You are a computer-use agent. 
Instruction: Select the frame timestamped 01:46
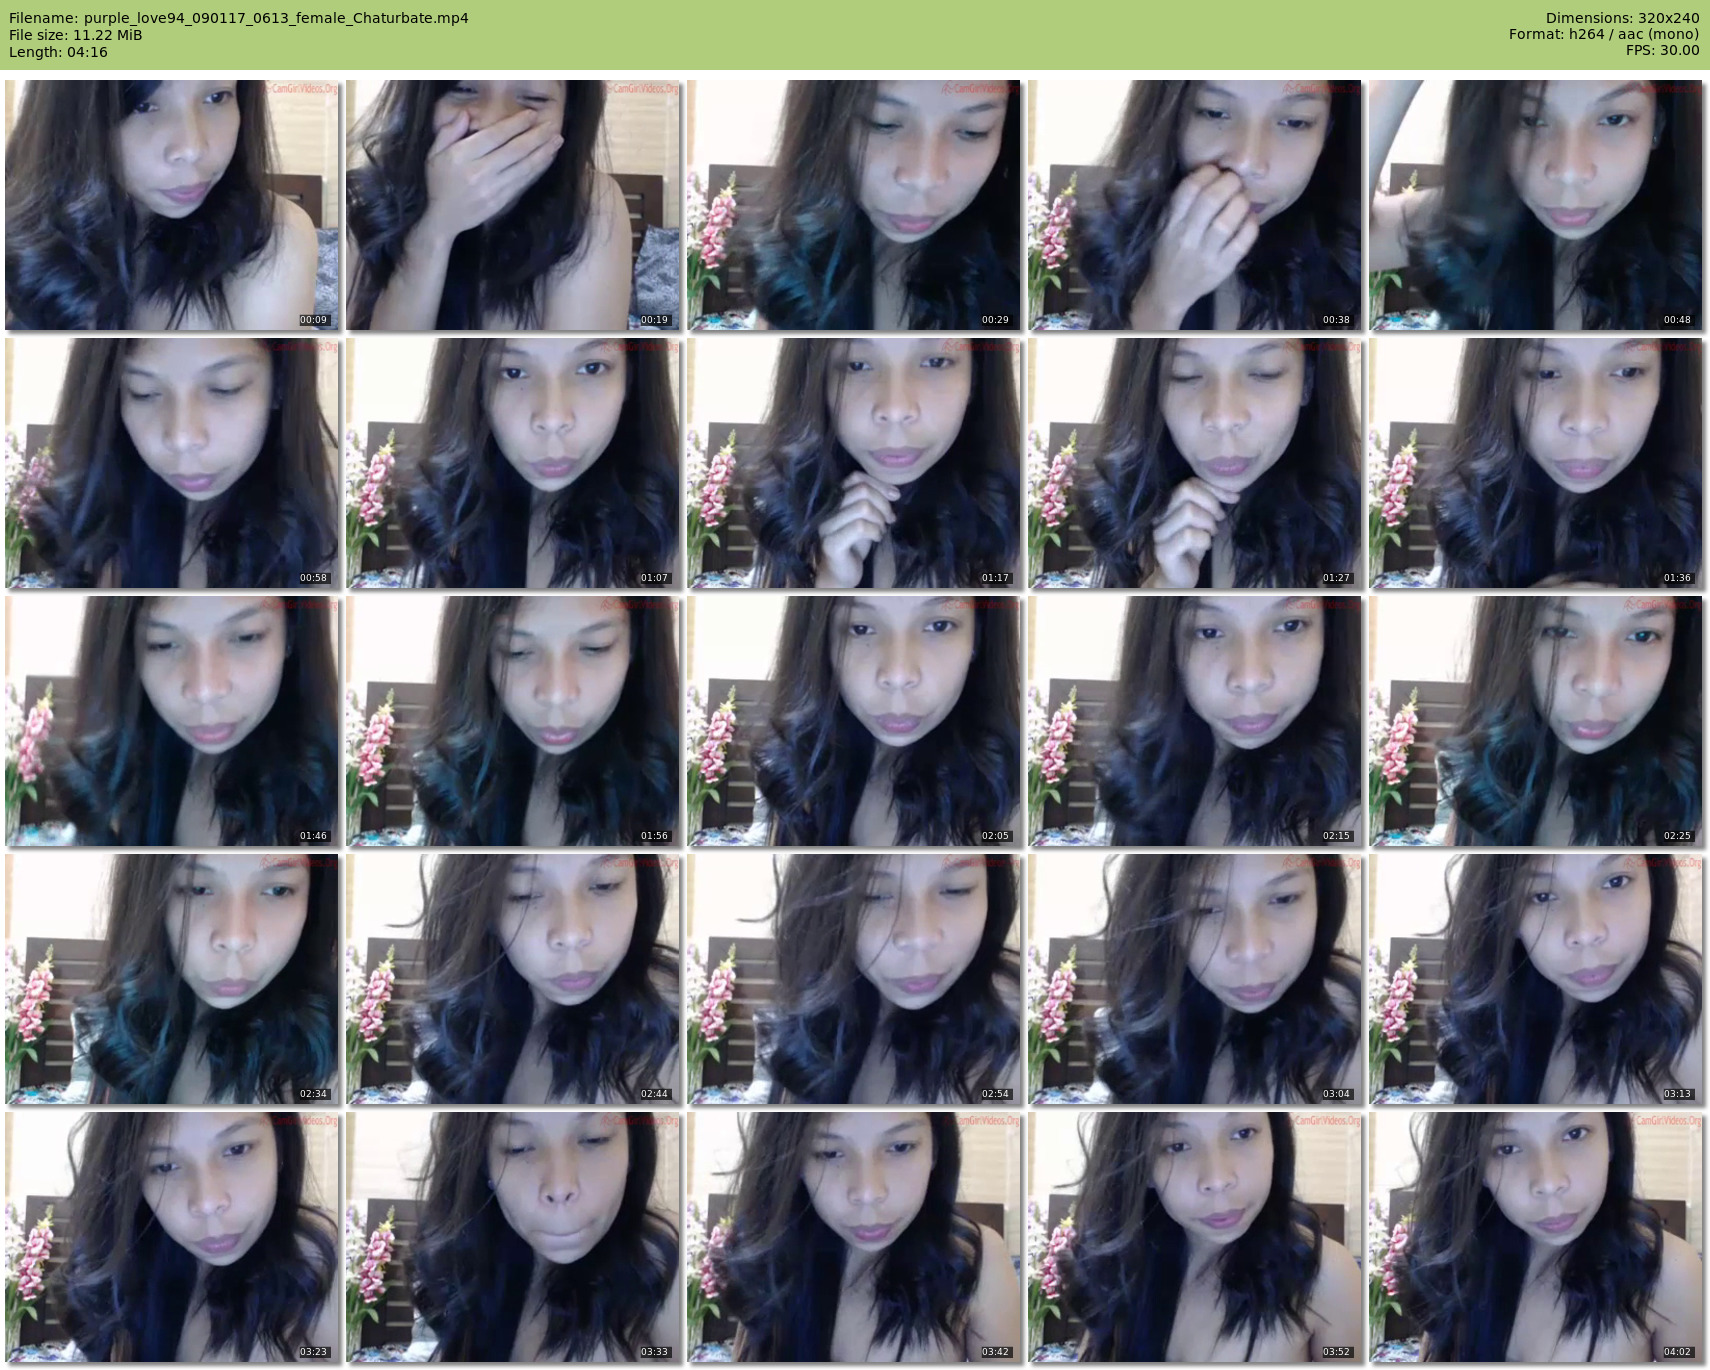pyautogui.click(x=172, y=721)
